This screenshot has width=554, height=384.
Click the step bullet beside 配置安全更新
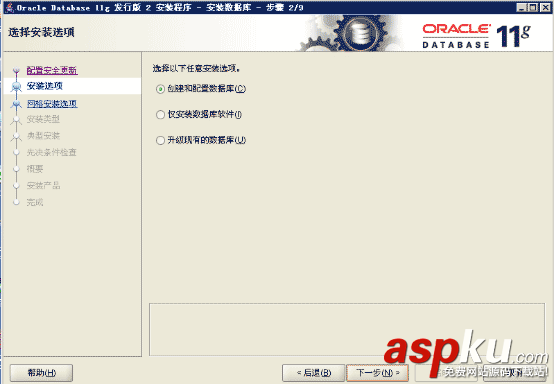[x=16, y=70]
